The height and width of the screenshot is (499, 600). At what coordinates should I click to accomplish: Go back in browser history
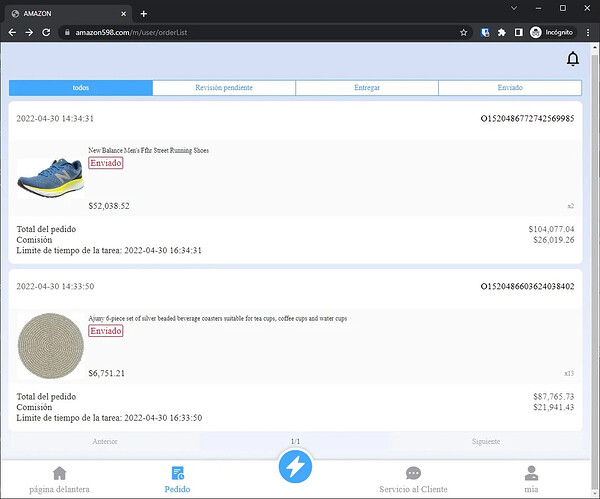12,33
